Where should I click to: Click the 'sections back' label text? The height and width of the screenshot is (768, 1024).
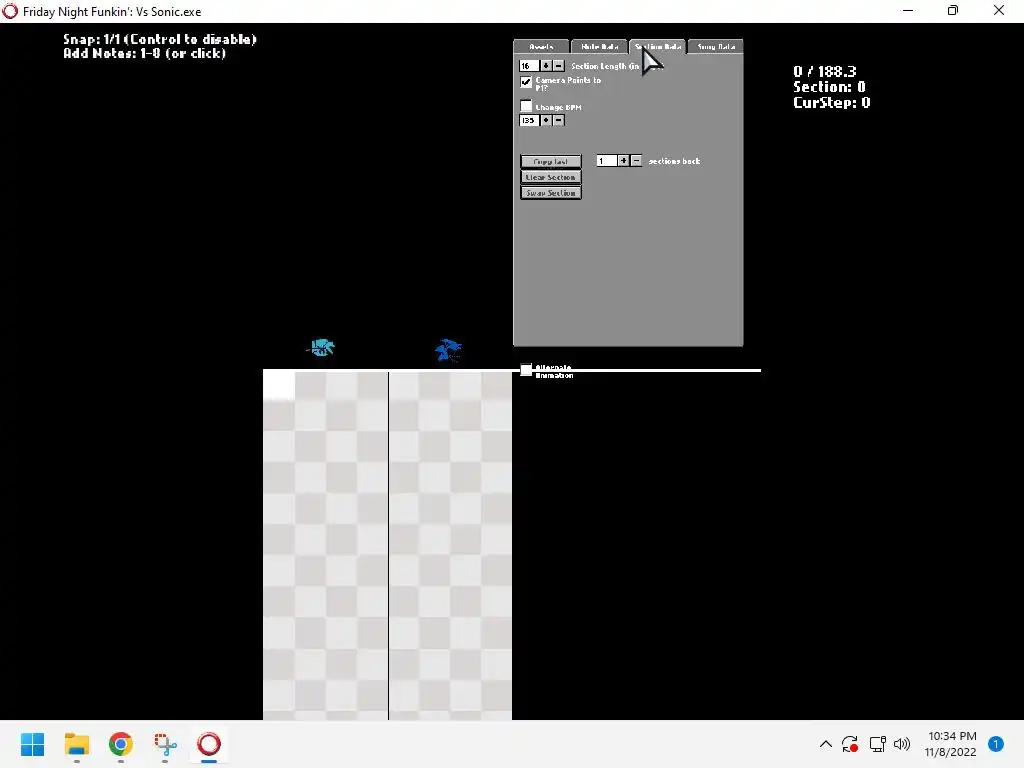click(x=674, y=161)
